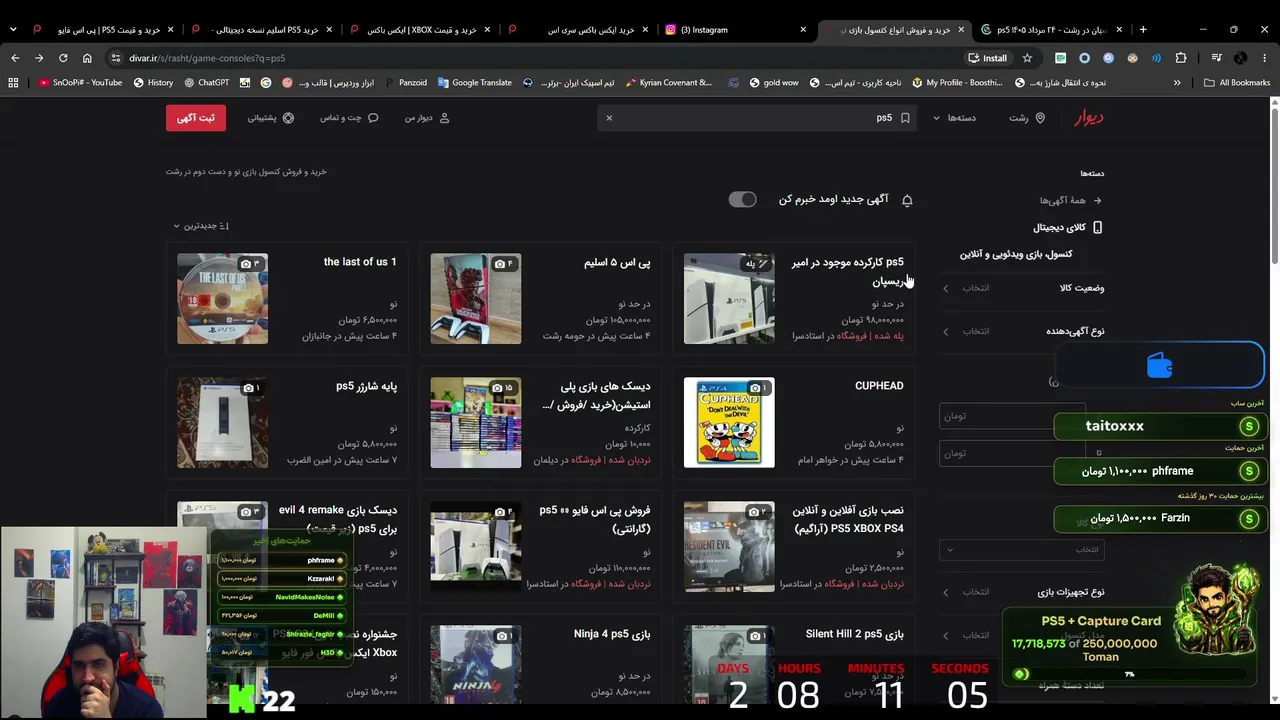This screenshot has width=1280, height=720.
Task: Click the Install app button in address bar
Action: point(987,58)
